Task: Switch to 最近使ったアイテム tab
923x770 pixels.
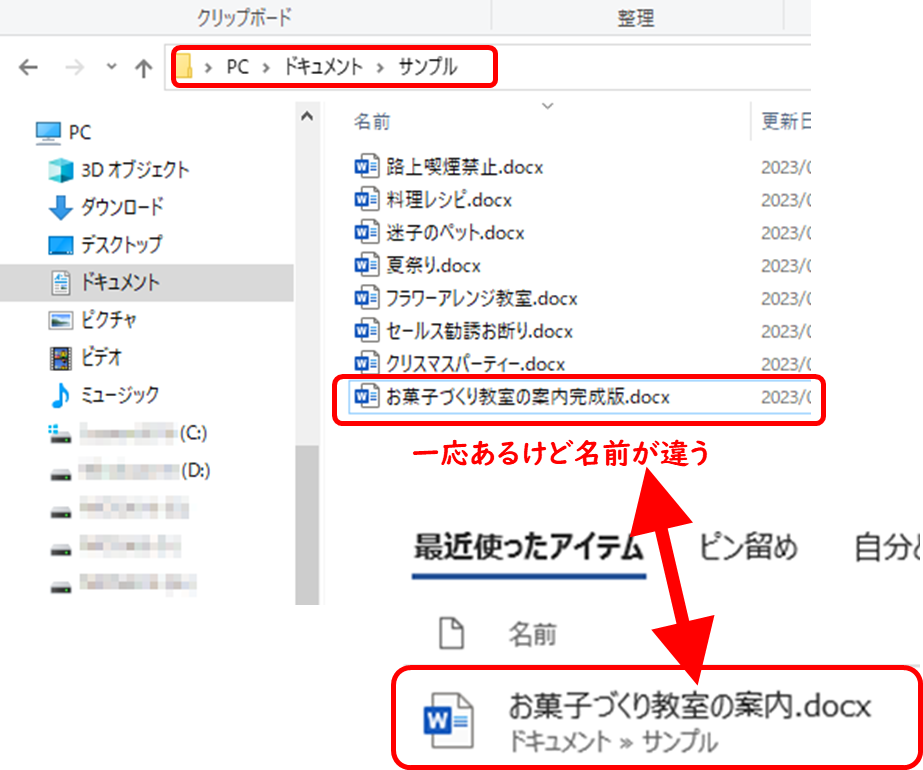Action: [529, 547]
